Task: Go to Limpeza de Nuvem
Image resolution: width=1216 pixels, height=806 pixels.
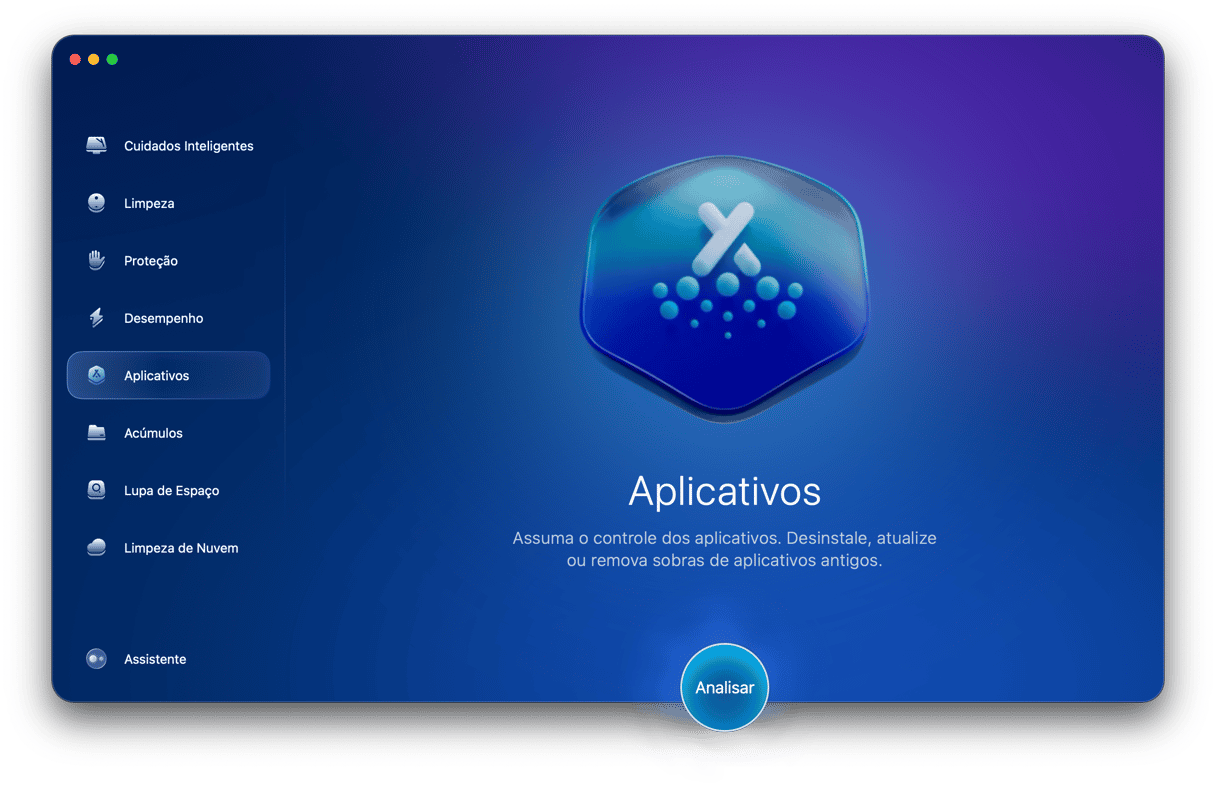Action: tap(168, 548)
